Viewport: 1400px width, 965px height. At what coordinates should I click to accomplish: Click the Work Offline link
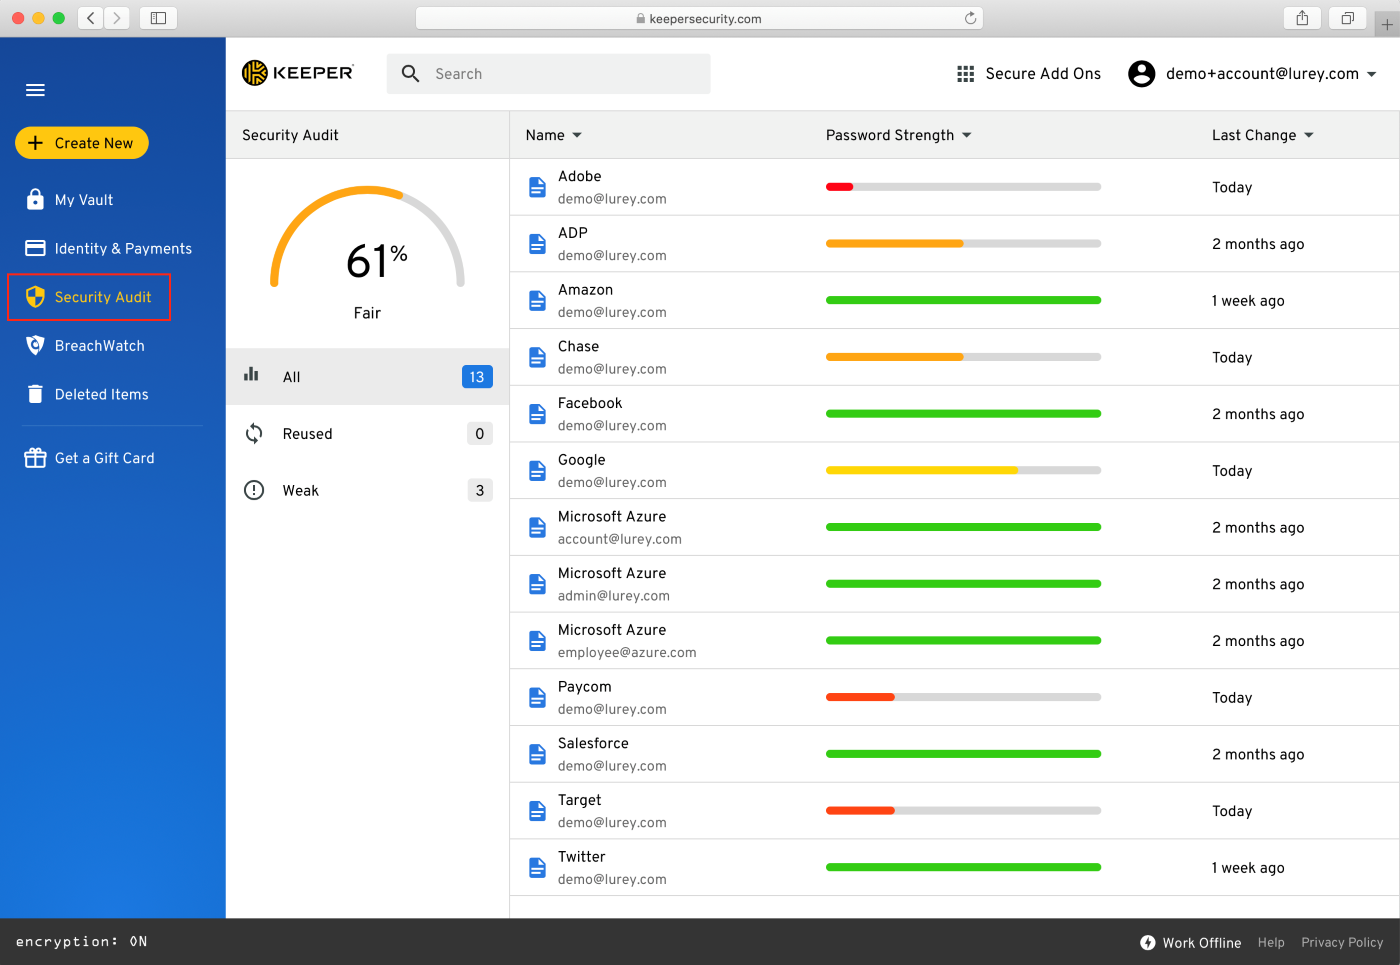(1202, 943)
